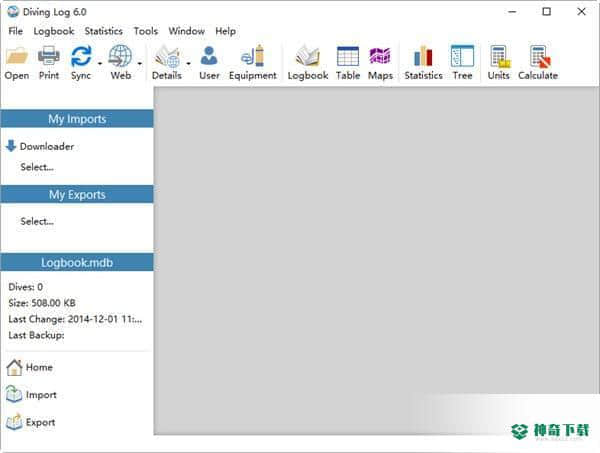
Task: Select the 'Last Backup:' text
Action: [x=36, y=335]
